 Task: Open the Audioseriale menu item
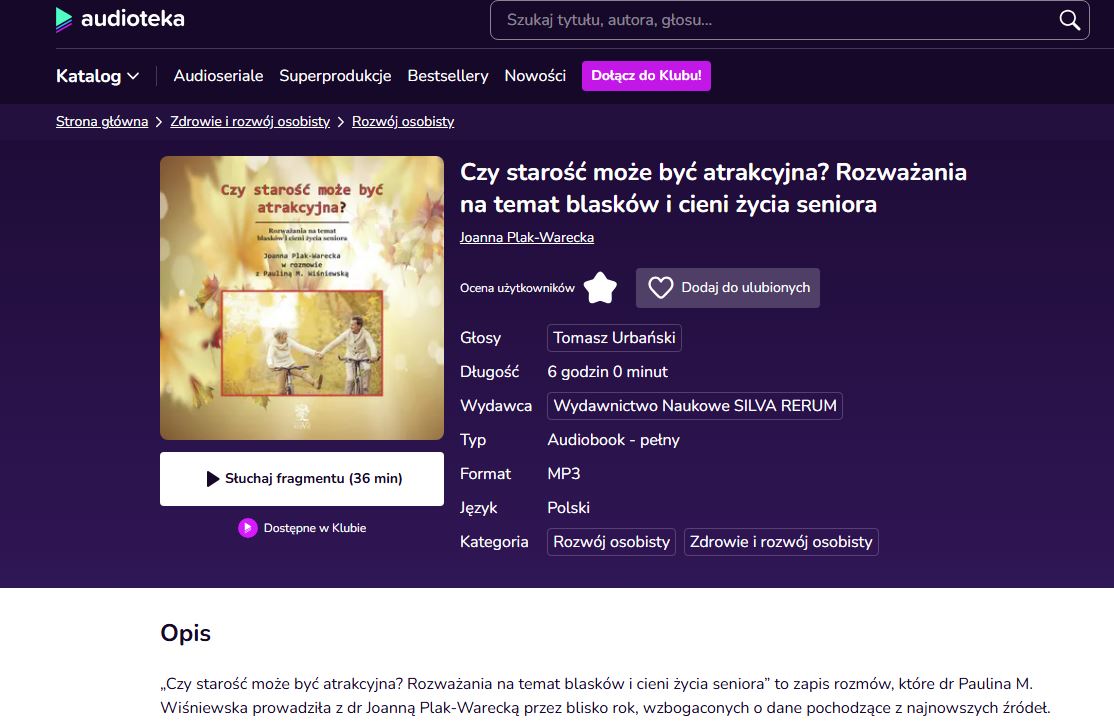click(218, 76)
